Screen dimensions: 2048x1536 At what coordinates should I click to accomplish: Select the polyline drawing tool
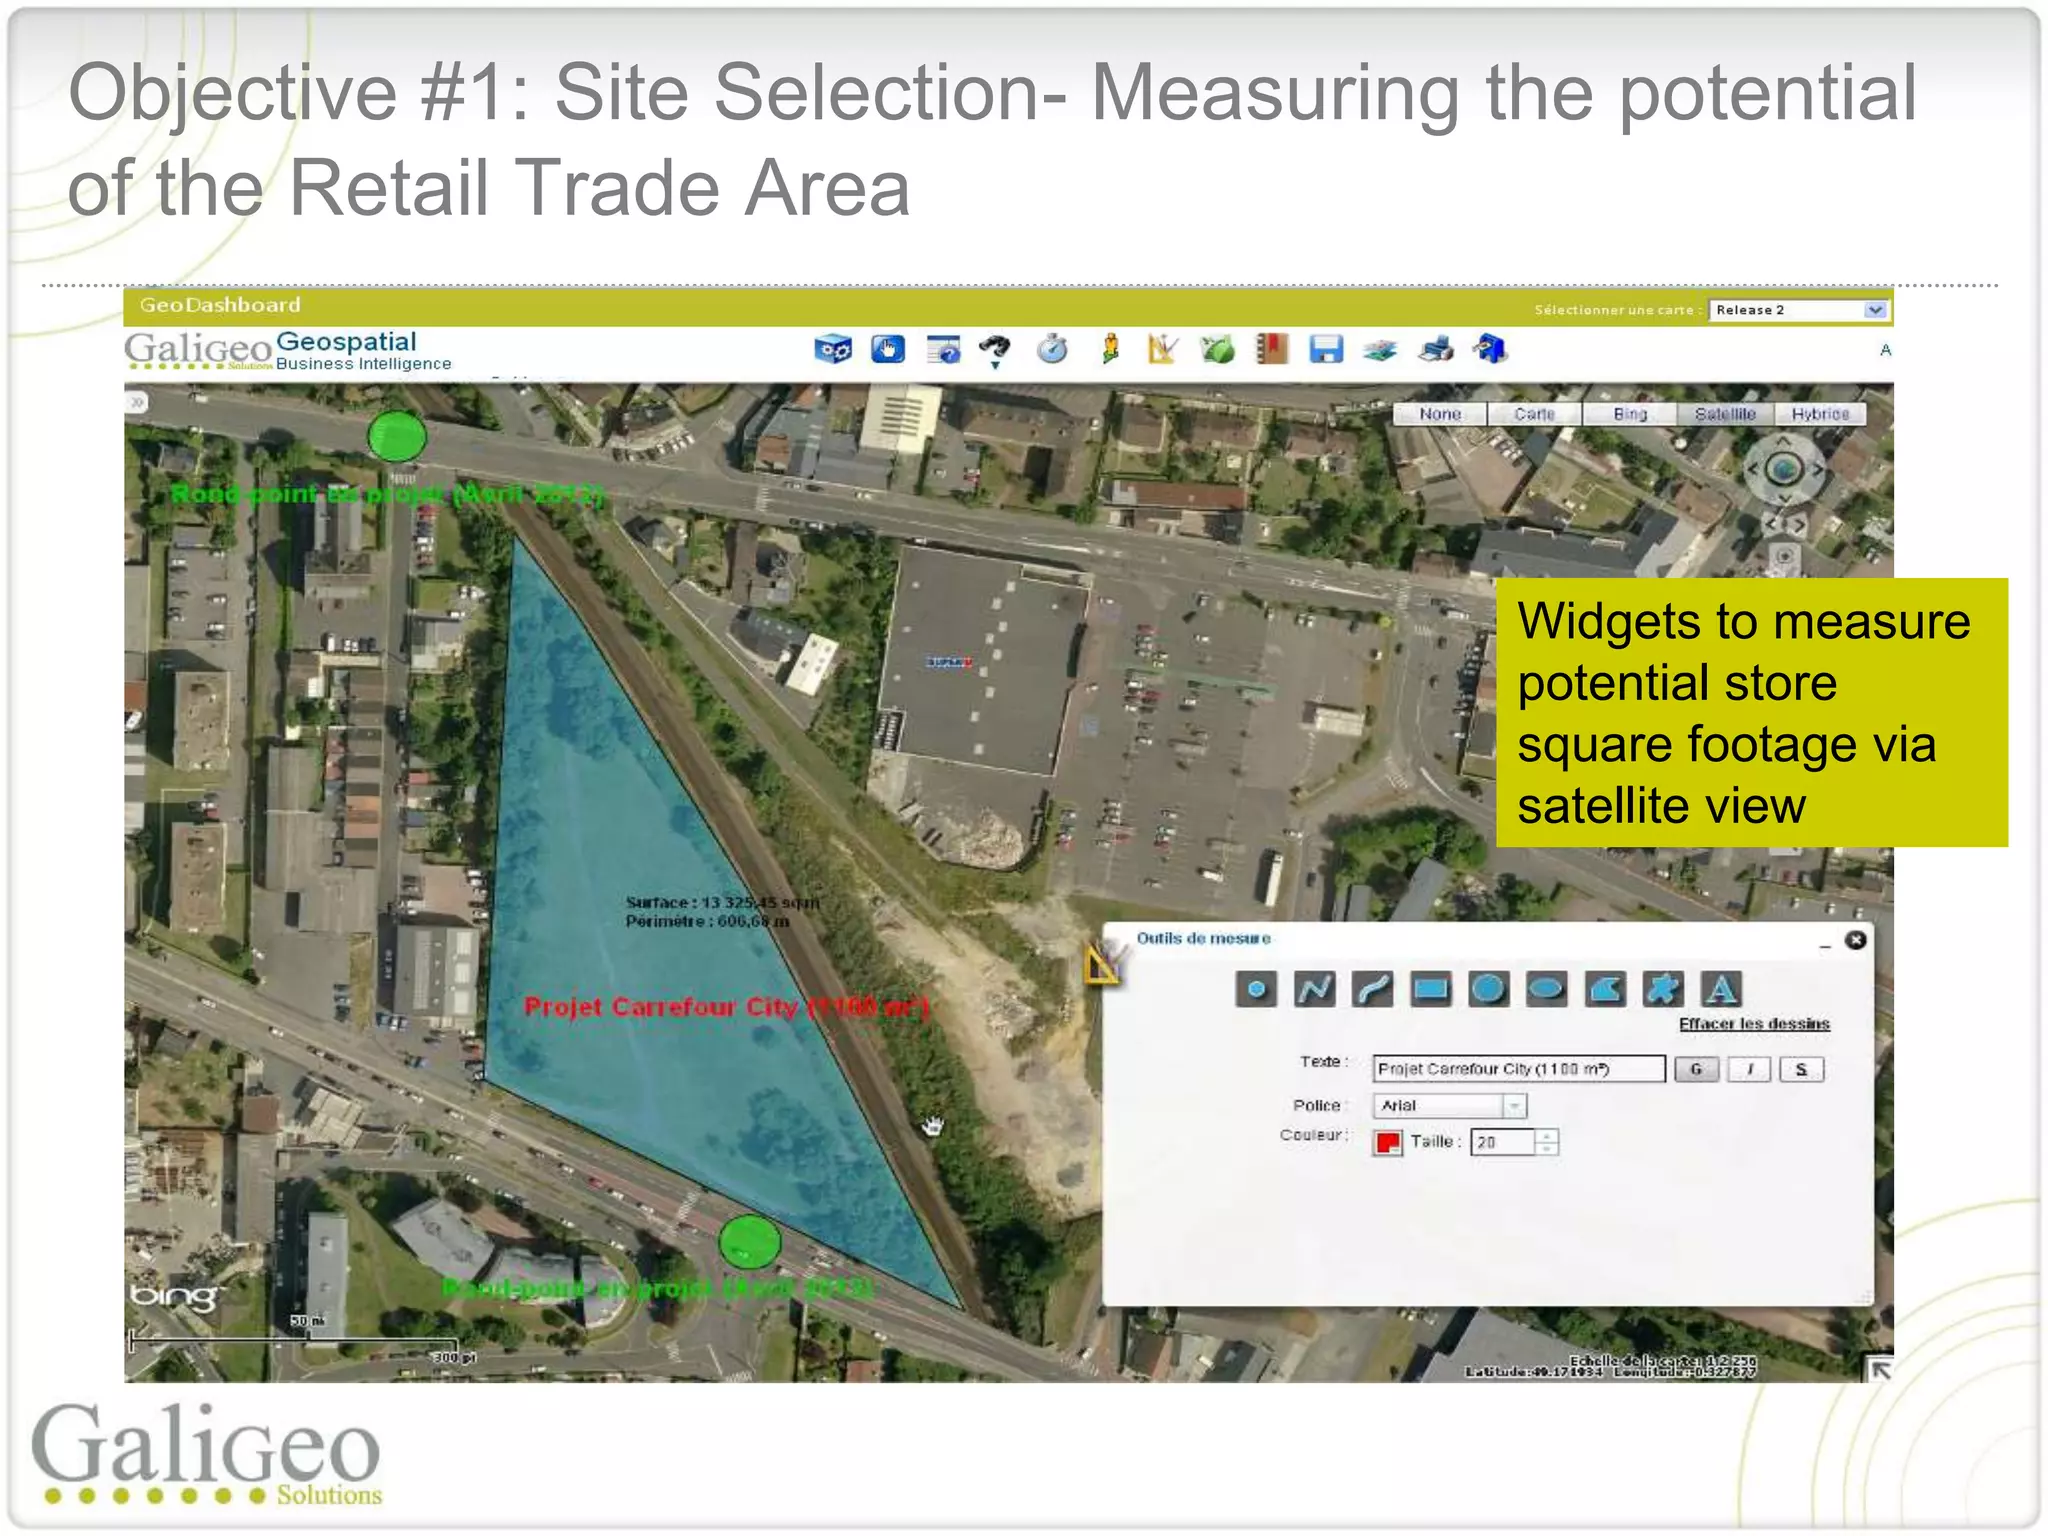(x=1314, y=989)
